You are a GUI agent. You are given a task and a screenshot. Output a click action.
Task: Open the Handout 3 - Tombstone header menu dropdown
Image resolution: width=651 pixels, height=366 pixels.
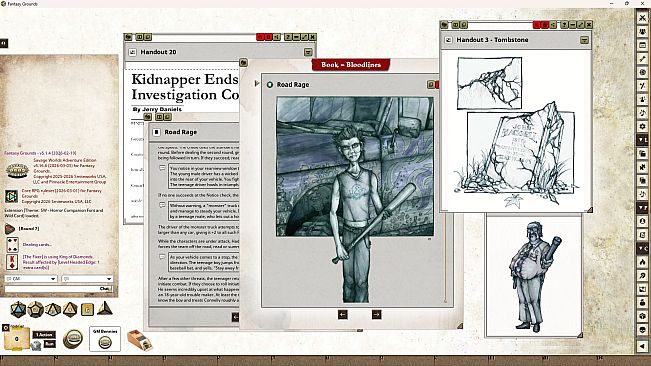(x=584, y=40)
